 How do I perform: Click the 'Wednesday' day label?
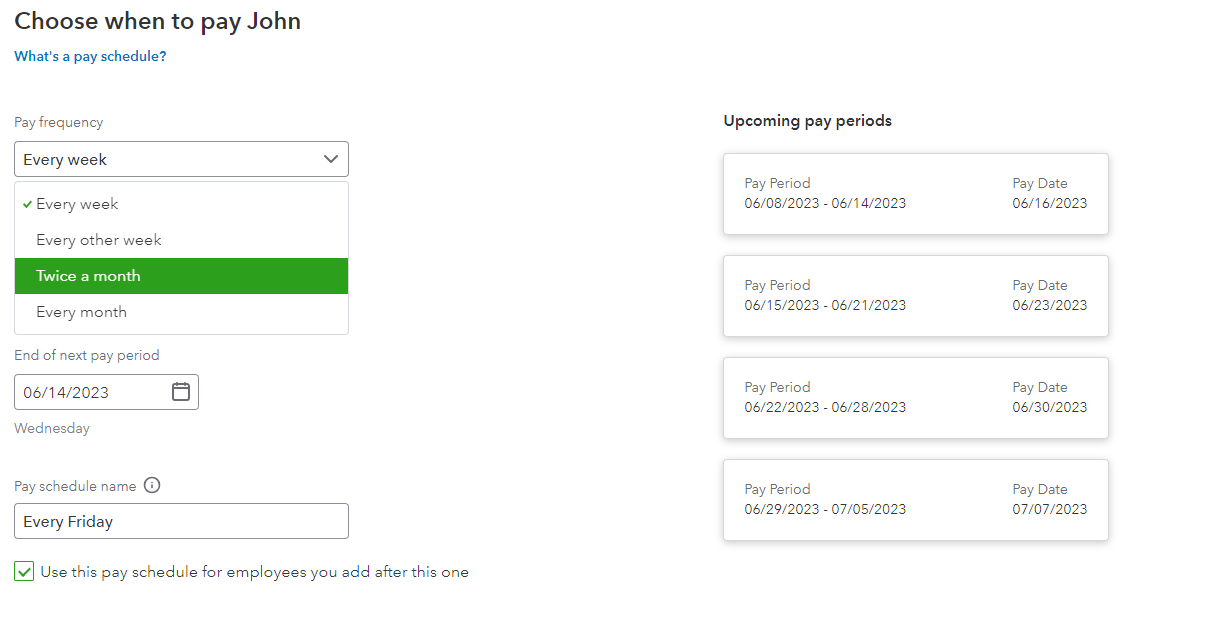52,428
